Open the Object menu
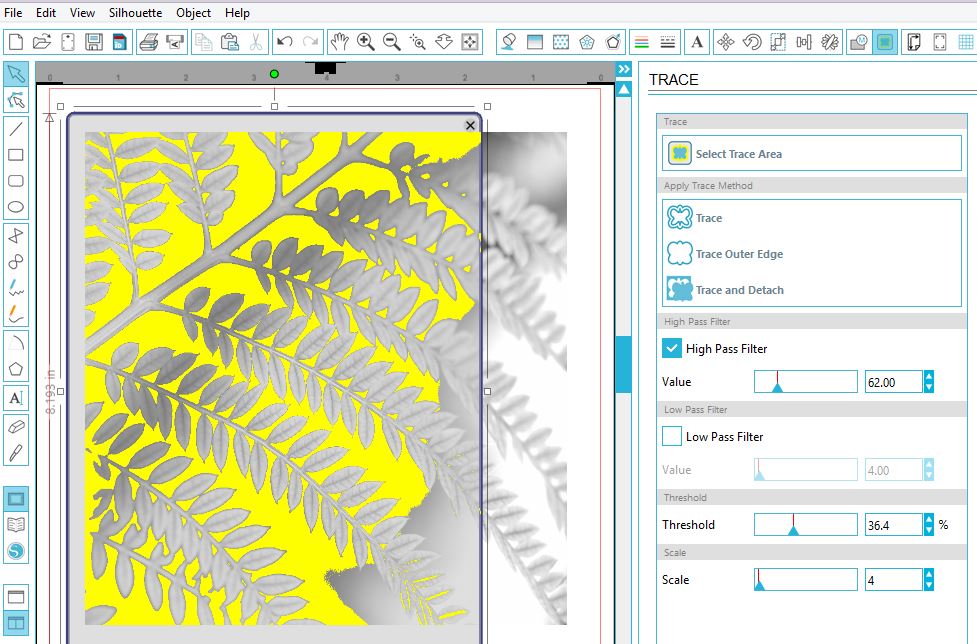This screenshot has width=977, height=644. [x=193, y=12]
